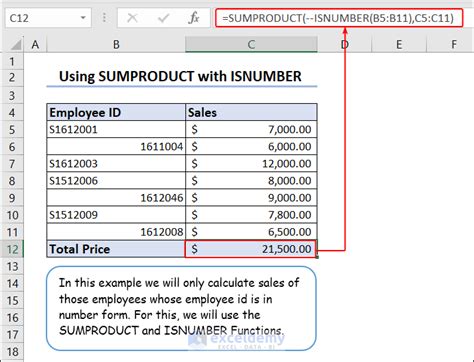Image resolution: width=474 pixels, height=362 pixels.
Task: Select column C header
Action: click(x=251, y=44)
